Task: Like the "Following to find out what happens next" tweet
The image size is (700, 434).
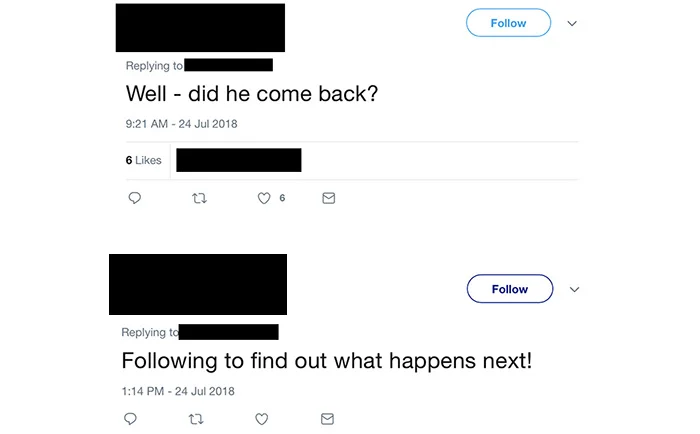Action: [x=262, y=419]
